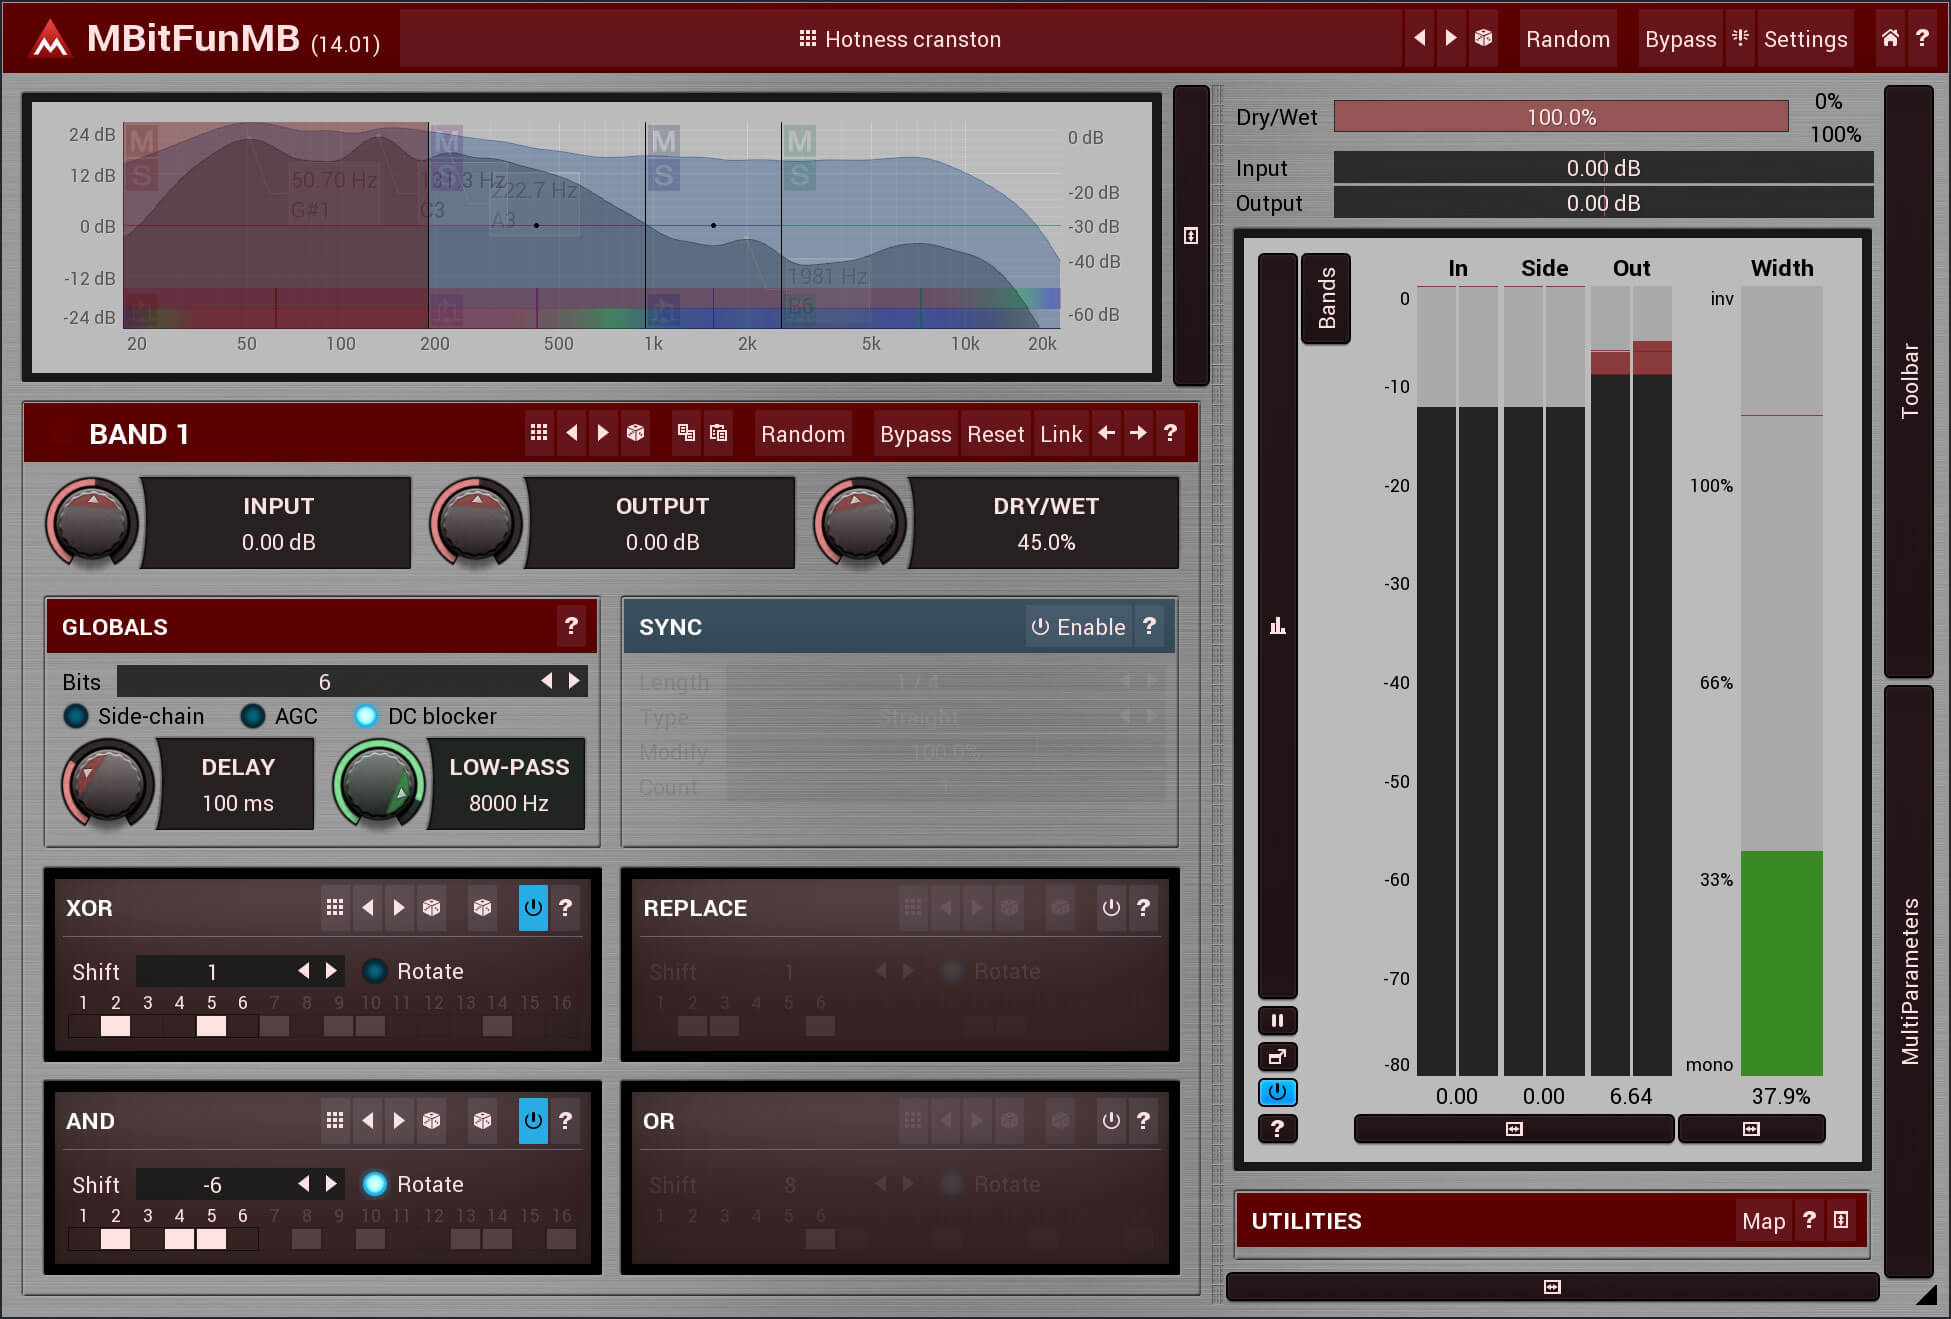Open meters help question mark icon
The height and width of the screenshot is (1319, 1951).
(1277, 1128)
